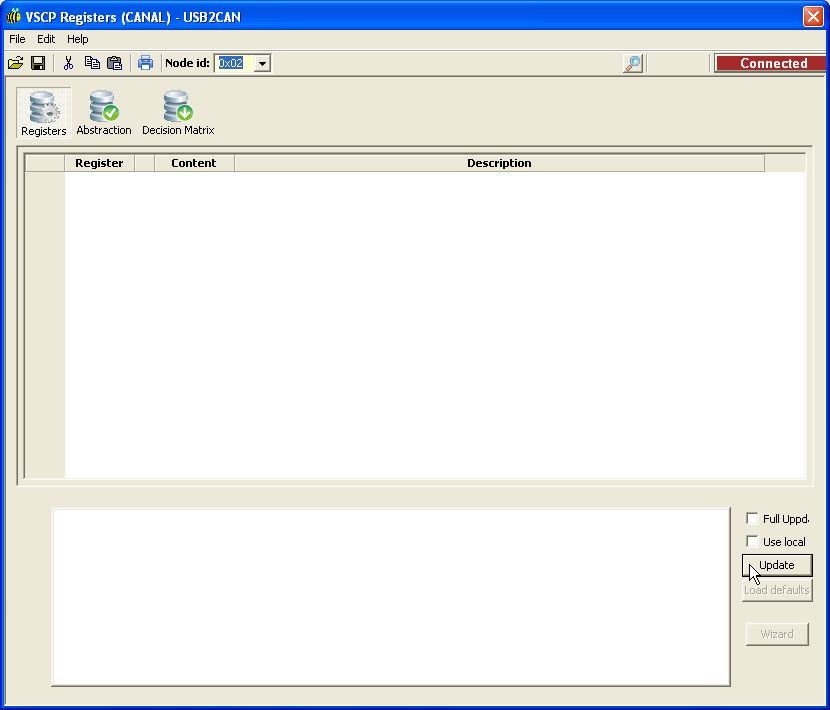Click the magnifier search icon in toolbar
Image resolution: width=830 pixels, height=710 pixels.
pyautogui.click(x=633, y=63)
